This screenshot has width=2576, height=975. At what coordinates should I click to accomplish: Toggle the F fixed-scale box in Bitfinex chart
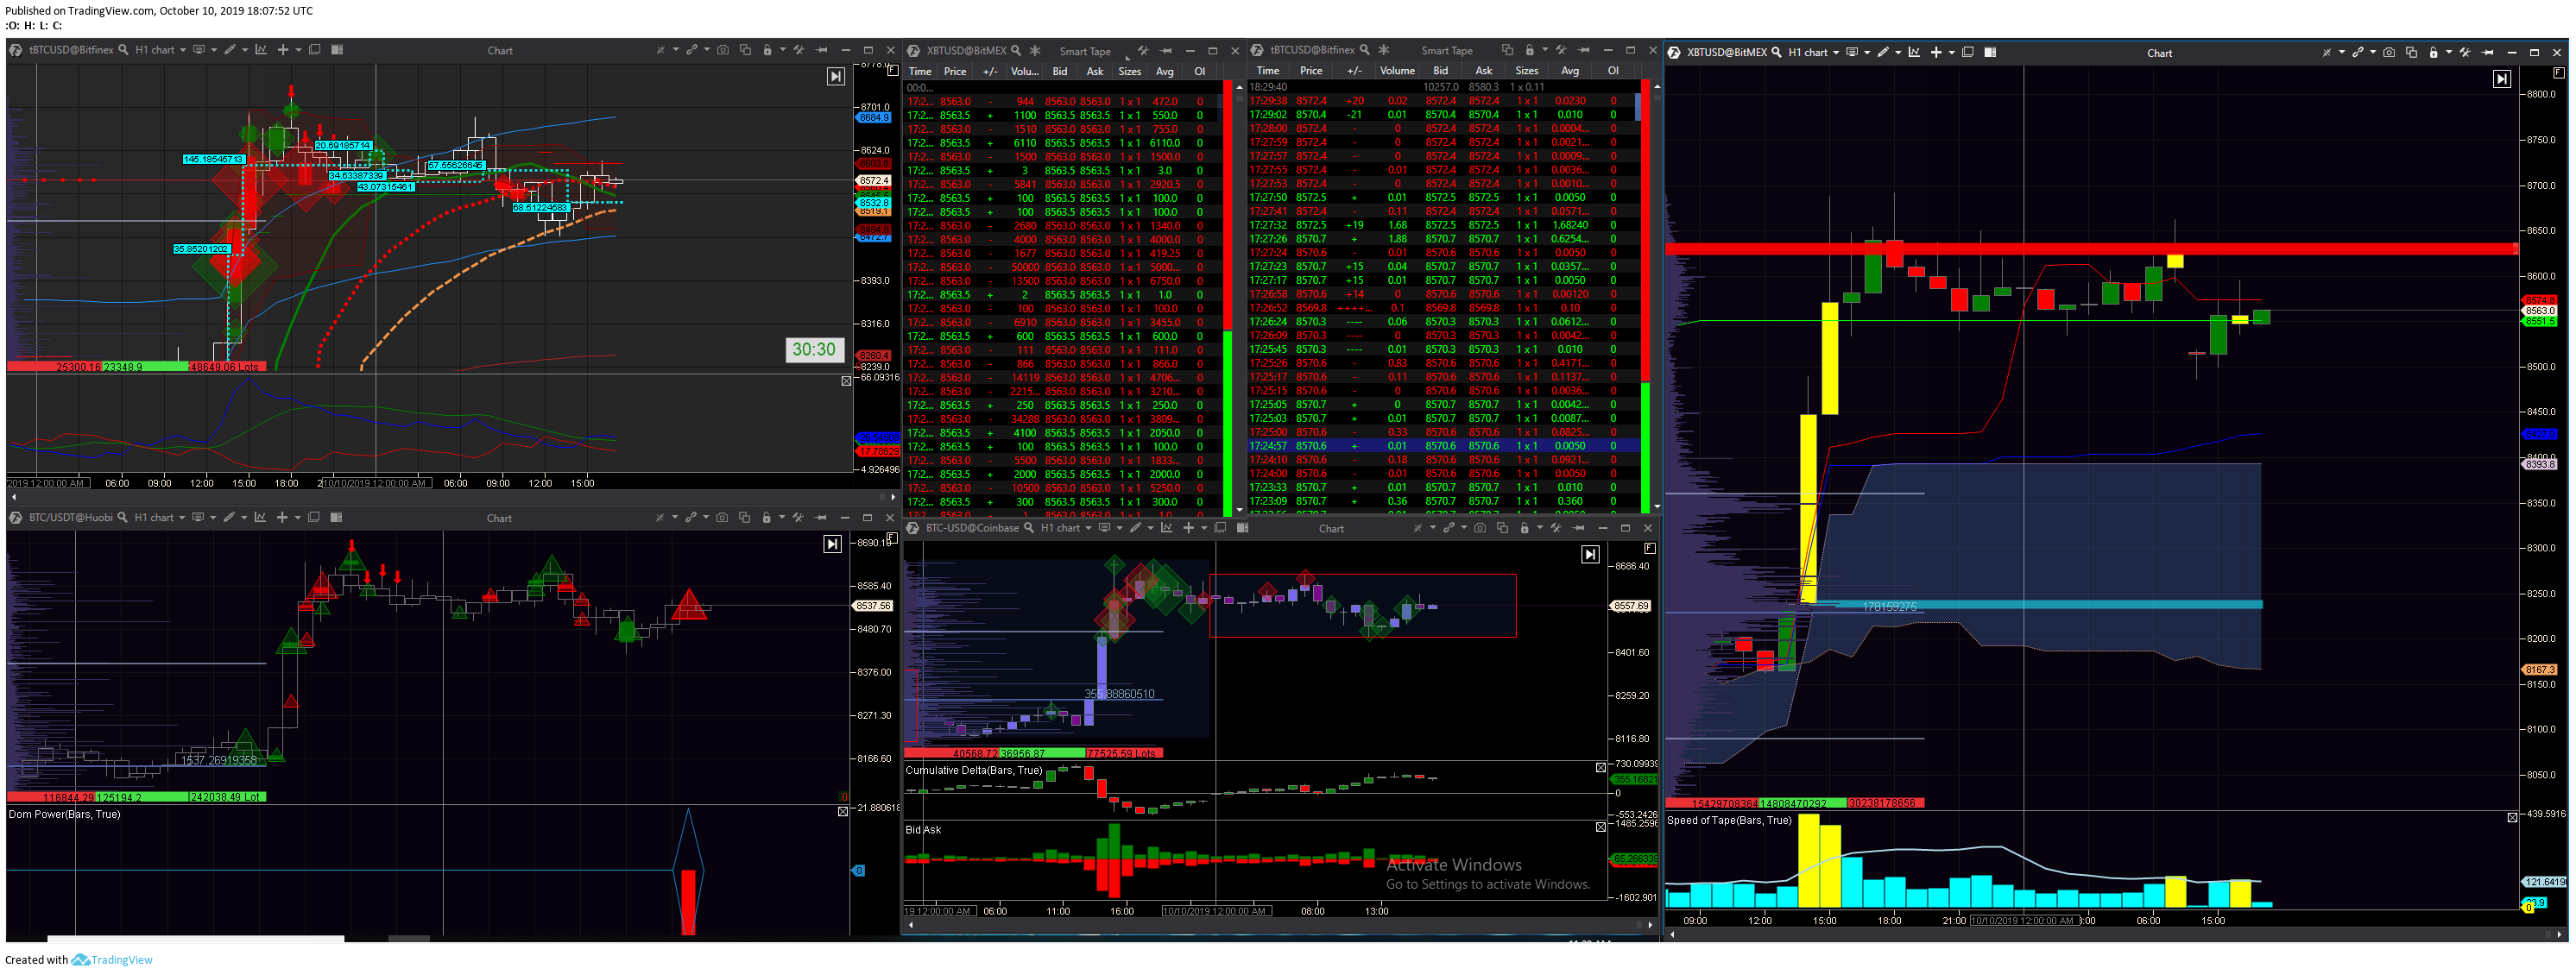click(893, 70)
